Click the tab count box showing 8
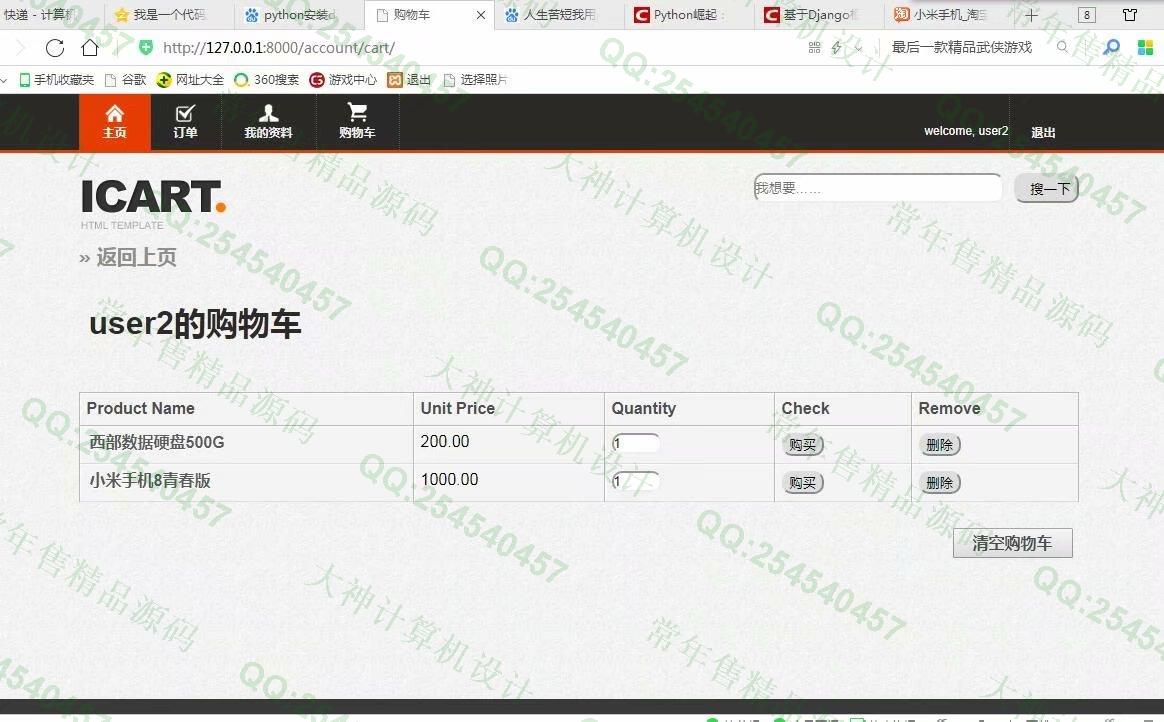The image size is (1164, 722). click(x=1087, y=15)
